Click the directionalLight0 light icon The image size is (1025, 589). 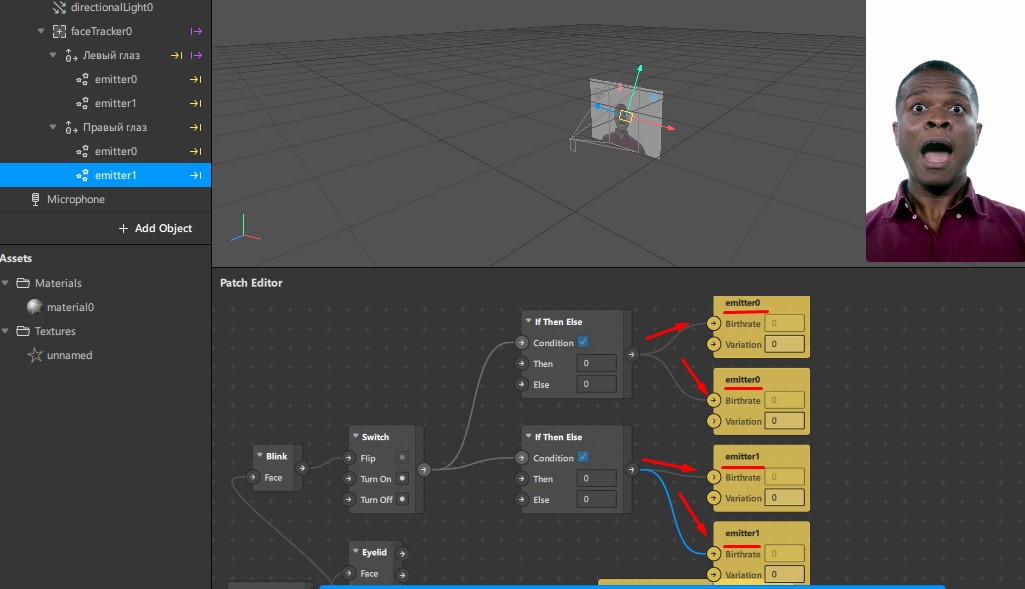coord(59,7)
